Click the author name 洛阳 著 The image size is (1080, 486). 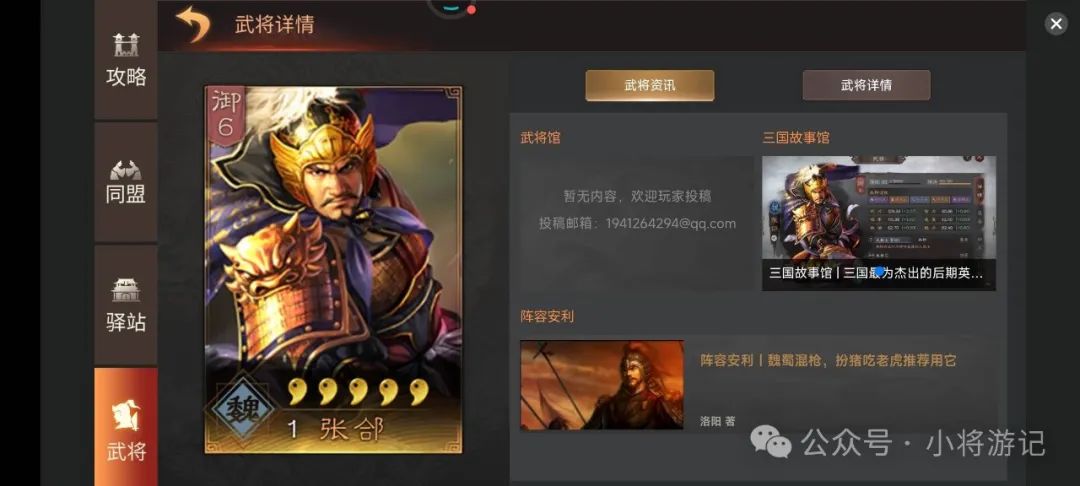click(717, 421)
